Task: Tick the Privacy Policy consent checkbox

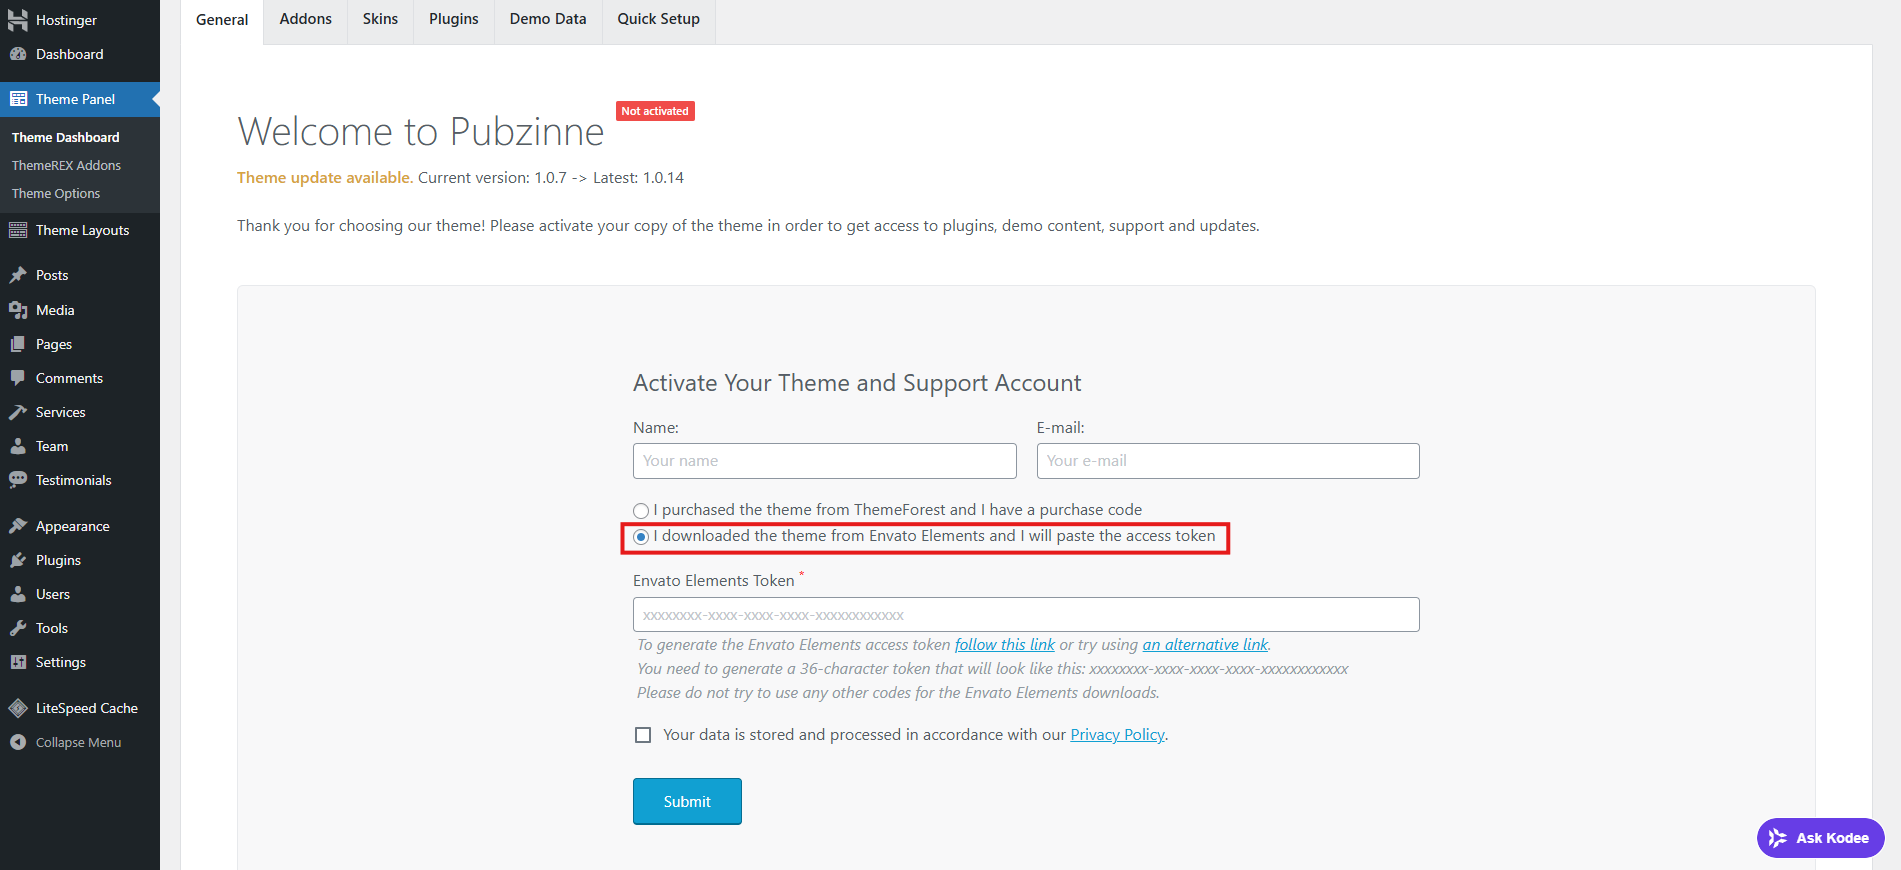Action: pos(643,735)
